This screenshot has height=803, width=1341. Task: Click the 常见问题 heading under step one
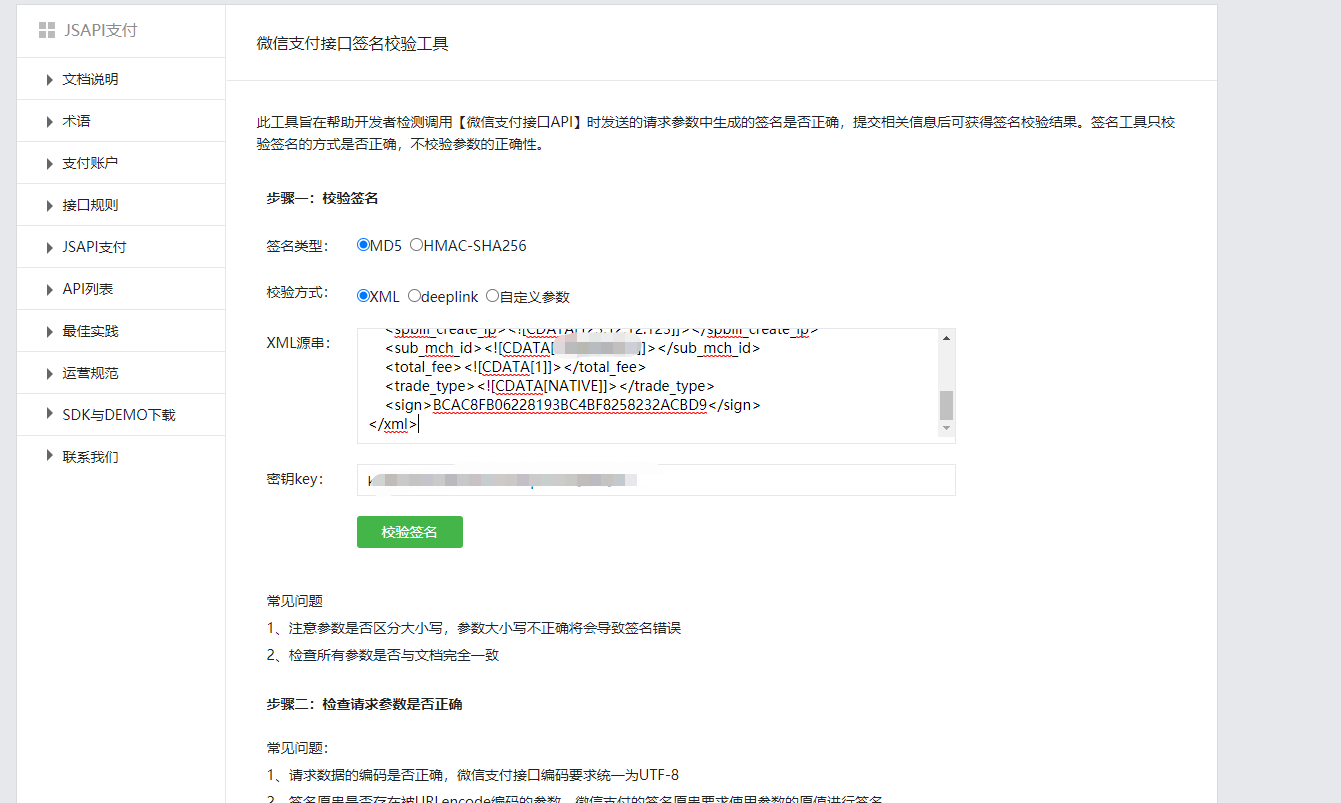tap(294, 601)
